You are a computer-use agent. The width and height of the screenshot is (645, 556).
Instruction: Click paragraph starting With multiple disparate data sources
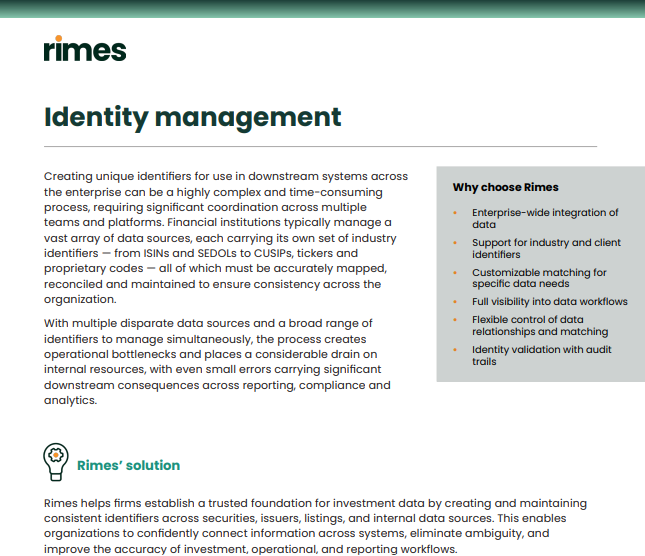217,361
